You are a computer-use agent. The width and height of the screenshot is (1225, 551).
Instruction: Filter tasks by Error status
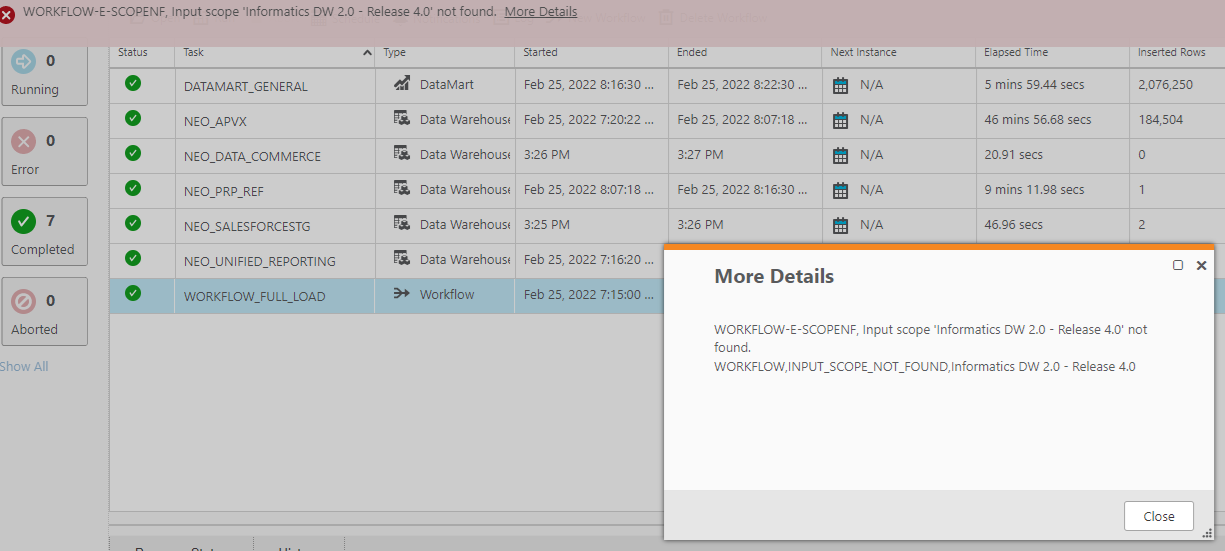coord(44,152)
